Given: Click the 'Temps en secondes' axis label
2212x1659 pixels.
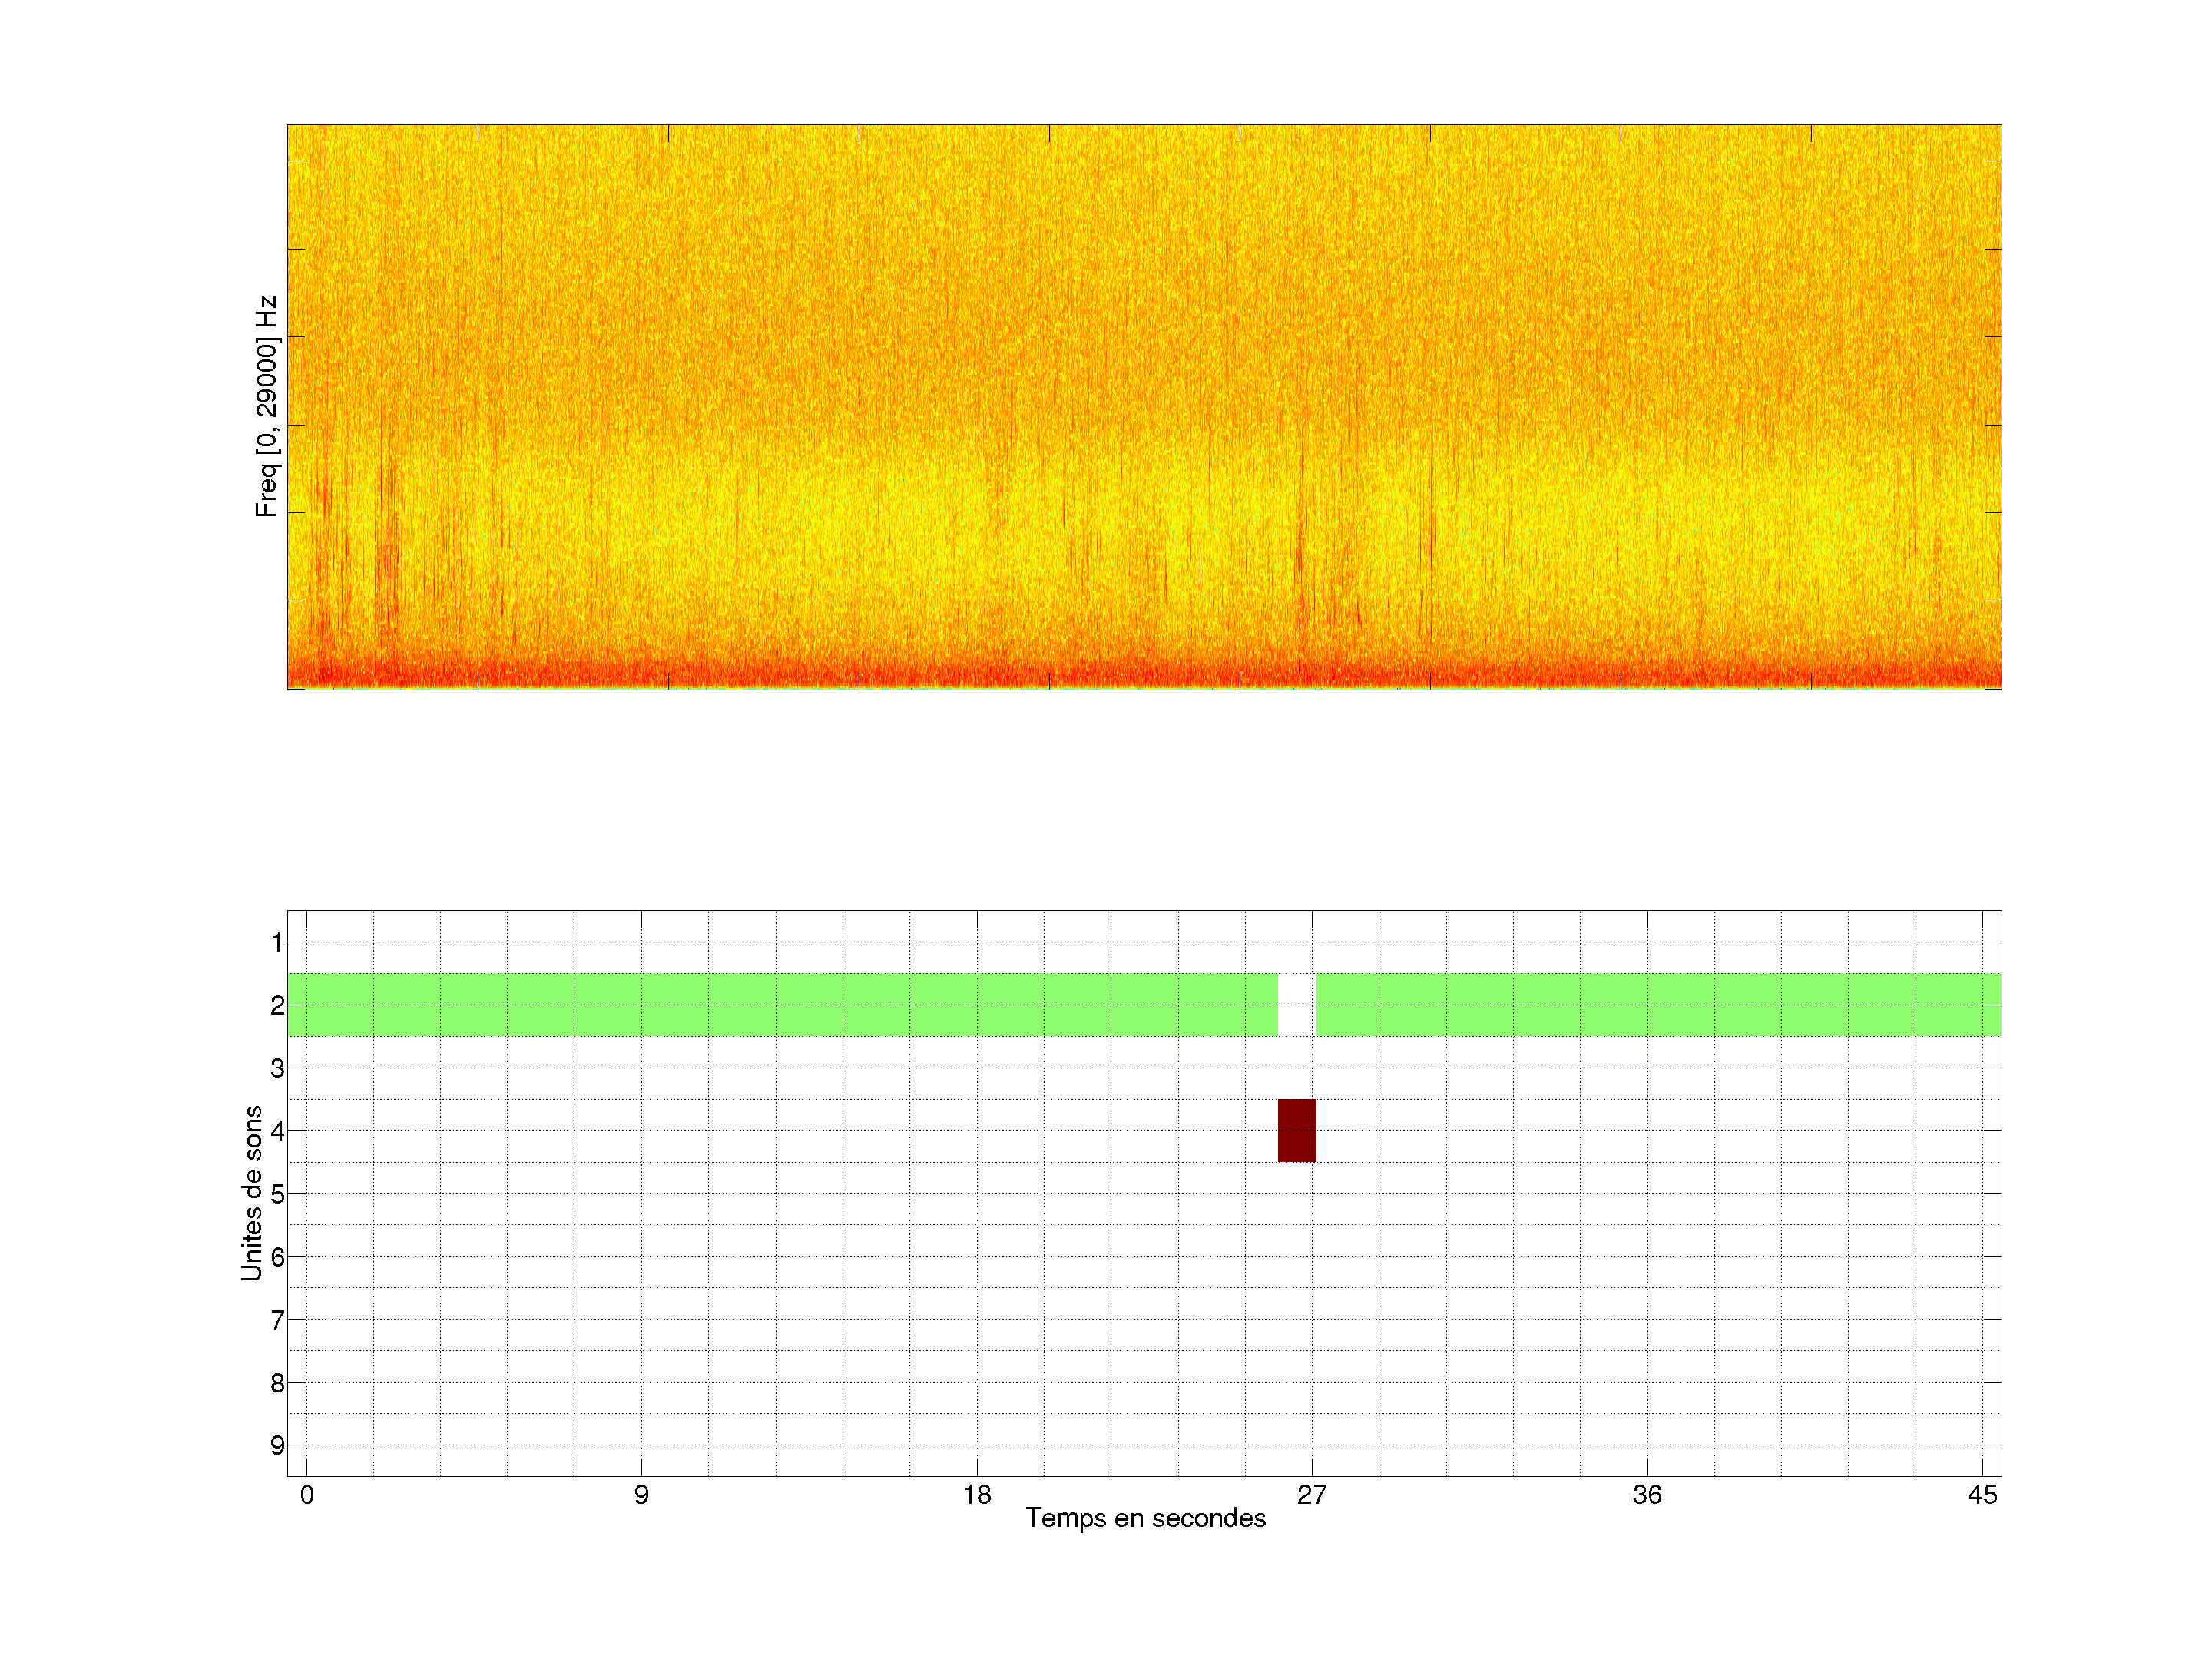Looking at the screenshot, I should click(x=1145, y=1518).
